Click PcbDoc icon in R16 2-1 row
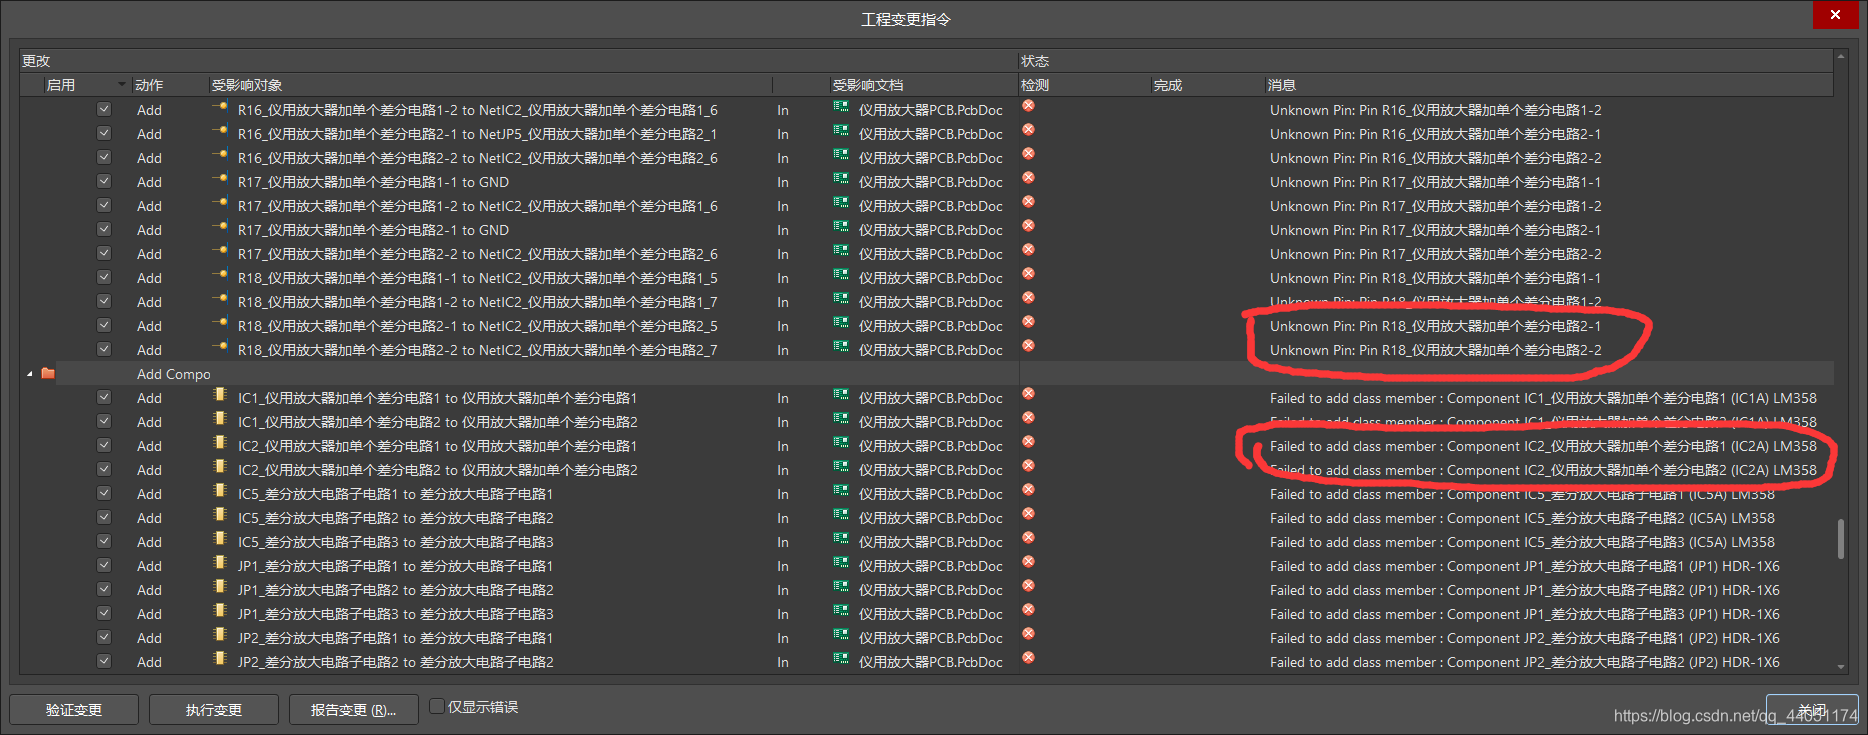This screenshot has width=1868, height=735. [841, 132]
